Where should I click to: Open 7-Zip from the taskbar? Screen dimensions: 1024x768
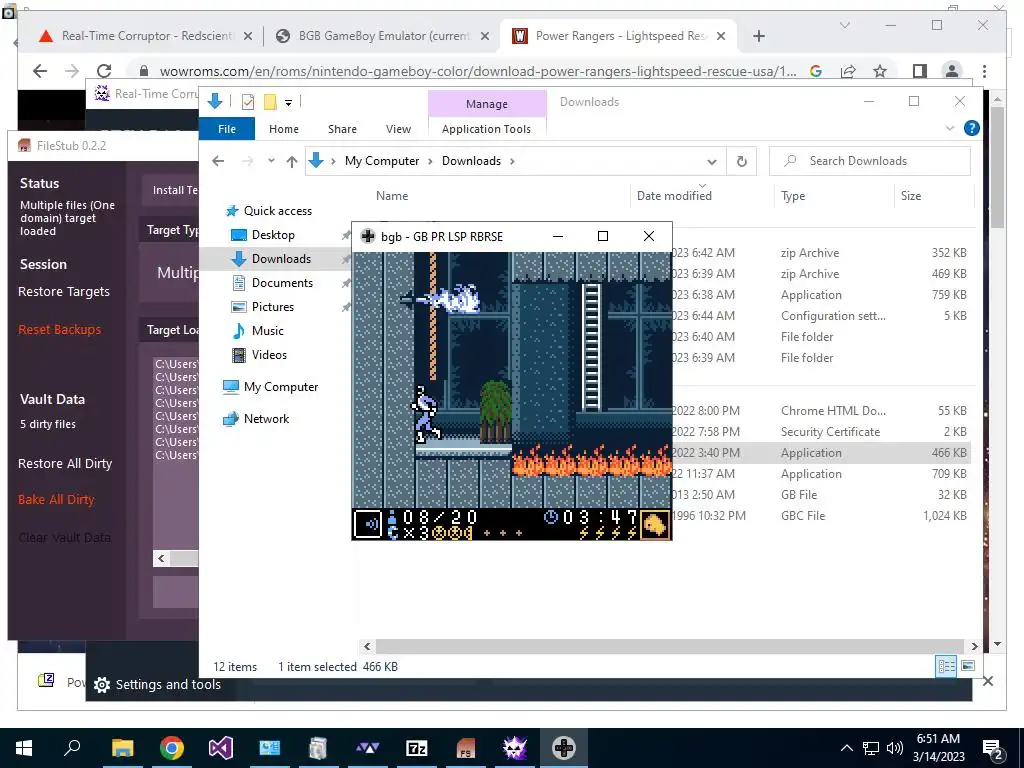[417, 748]
